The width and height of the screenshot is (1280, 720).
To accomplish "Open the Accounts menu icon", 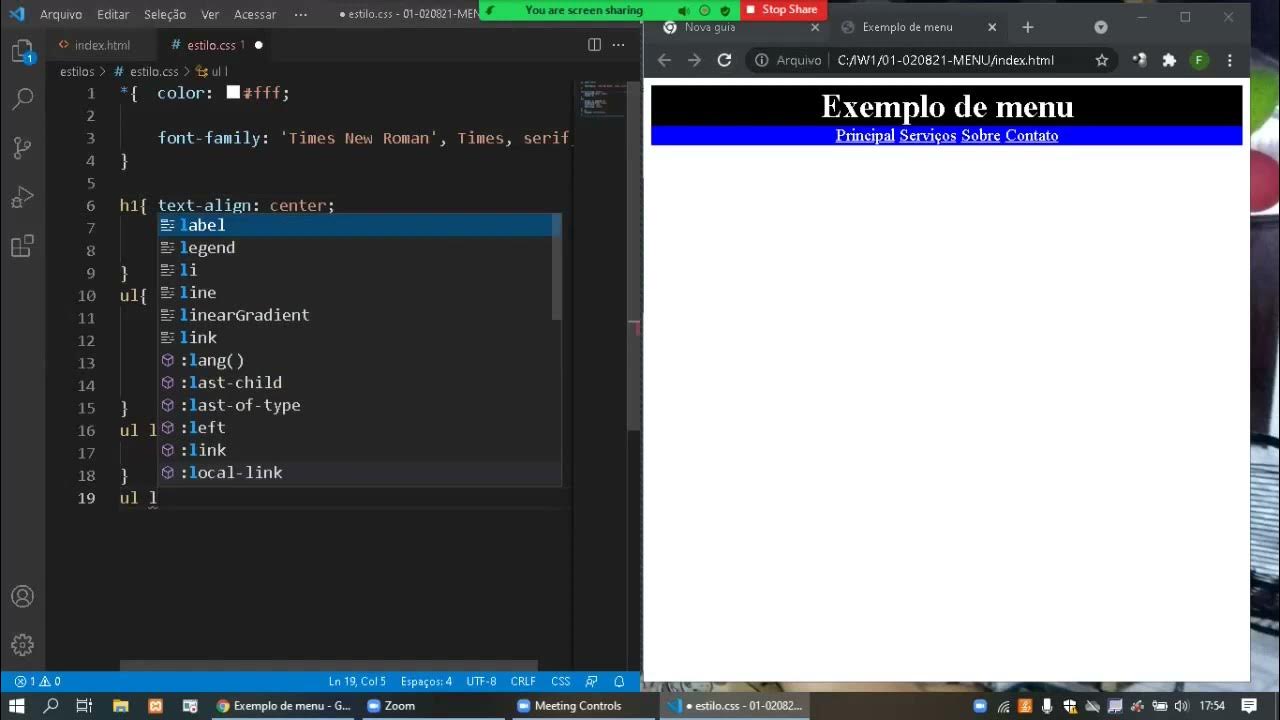I will tap(22, 597).
